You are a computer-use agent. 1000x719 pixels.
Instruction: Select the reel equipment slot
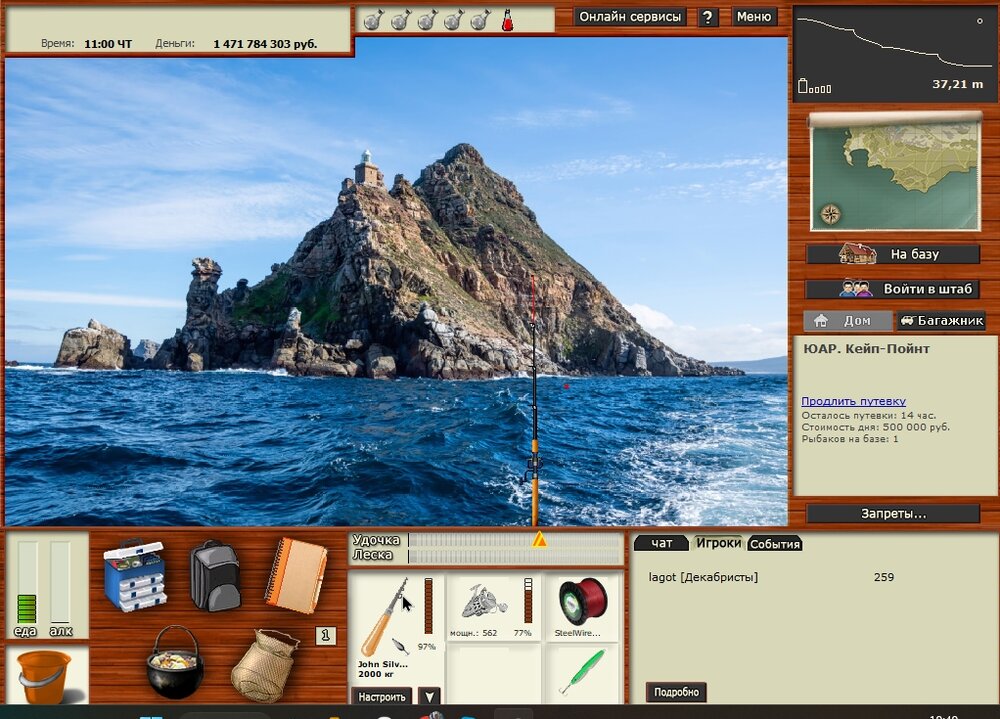click(x=493, y=606)
